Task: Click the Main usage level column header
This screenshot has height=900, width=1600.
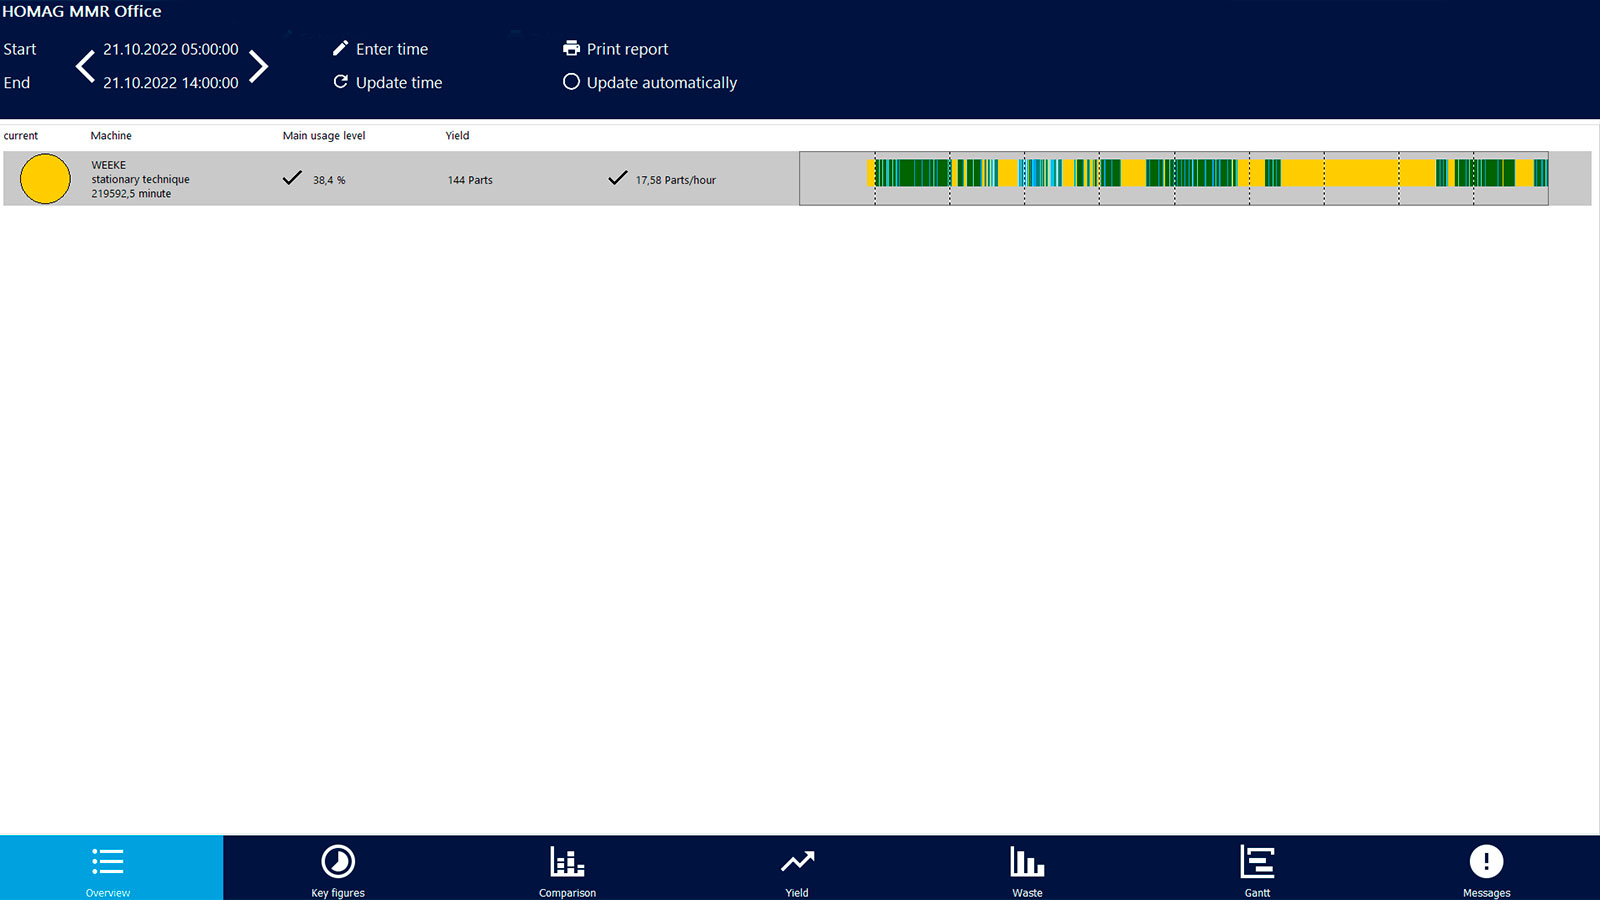Action: coord(324,135)
